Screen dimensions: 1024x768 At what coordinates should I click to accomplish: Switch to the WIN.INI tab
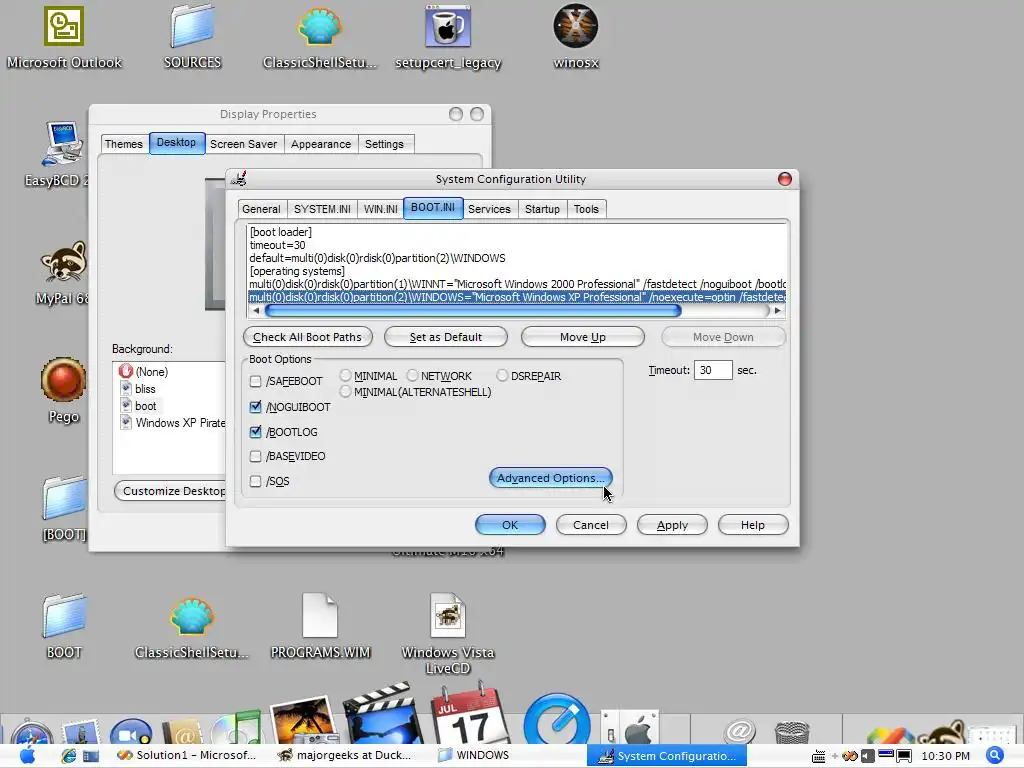pyautogui.click(x=381, y=209)
